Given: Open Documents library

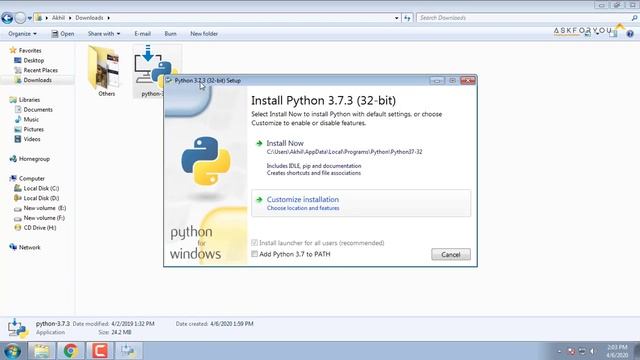Looking at the screenshot, I should [38, 109].
